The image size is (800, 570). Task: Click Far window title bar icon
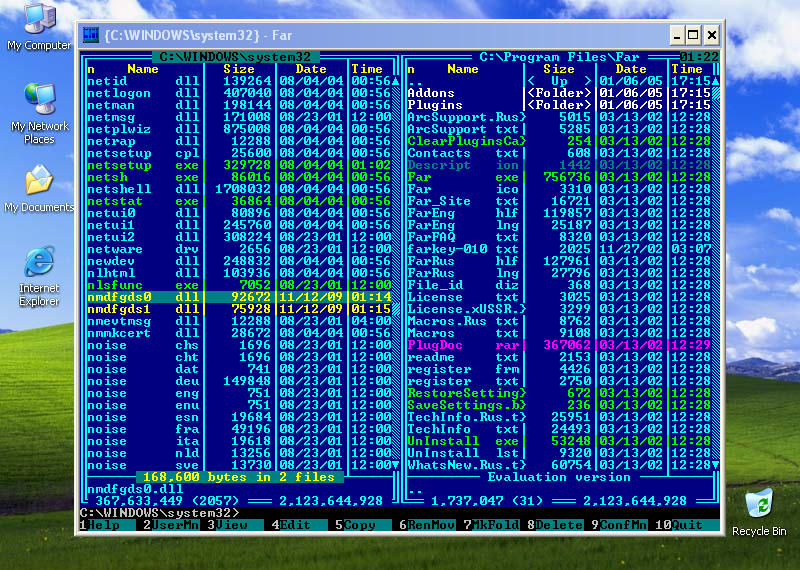[91, 35]
